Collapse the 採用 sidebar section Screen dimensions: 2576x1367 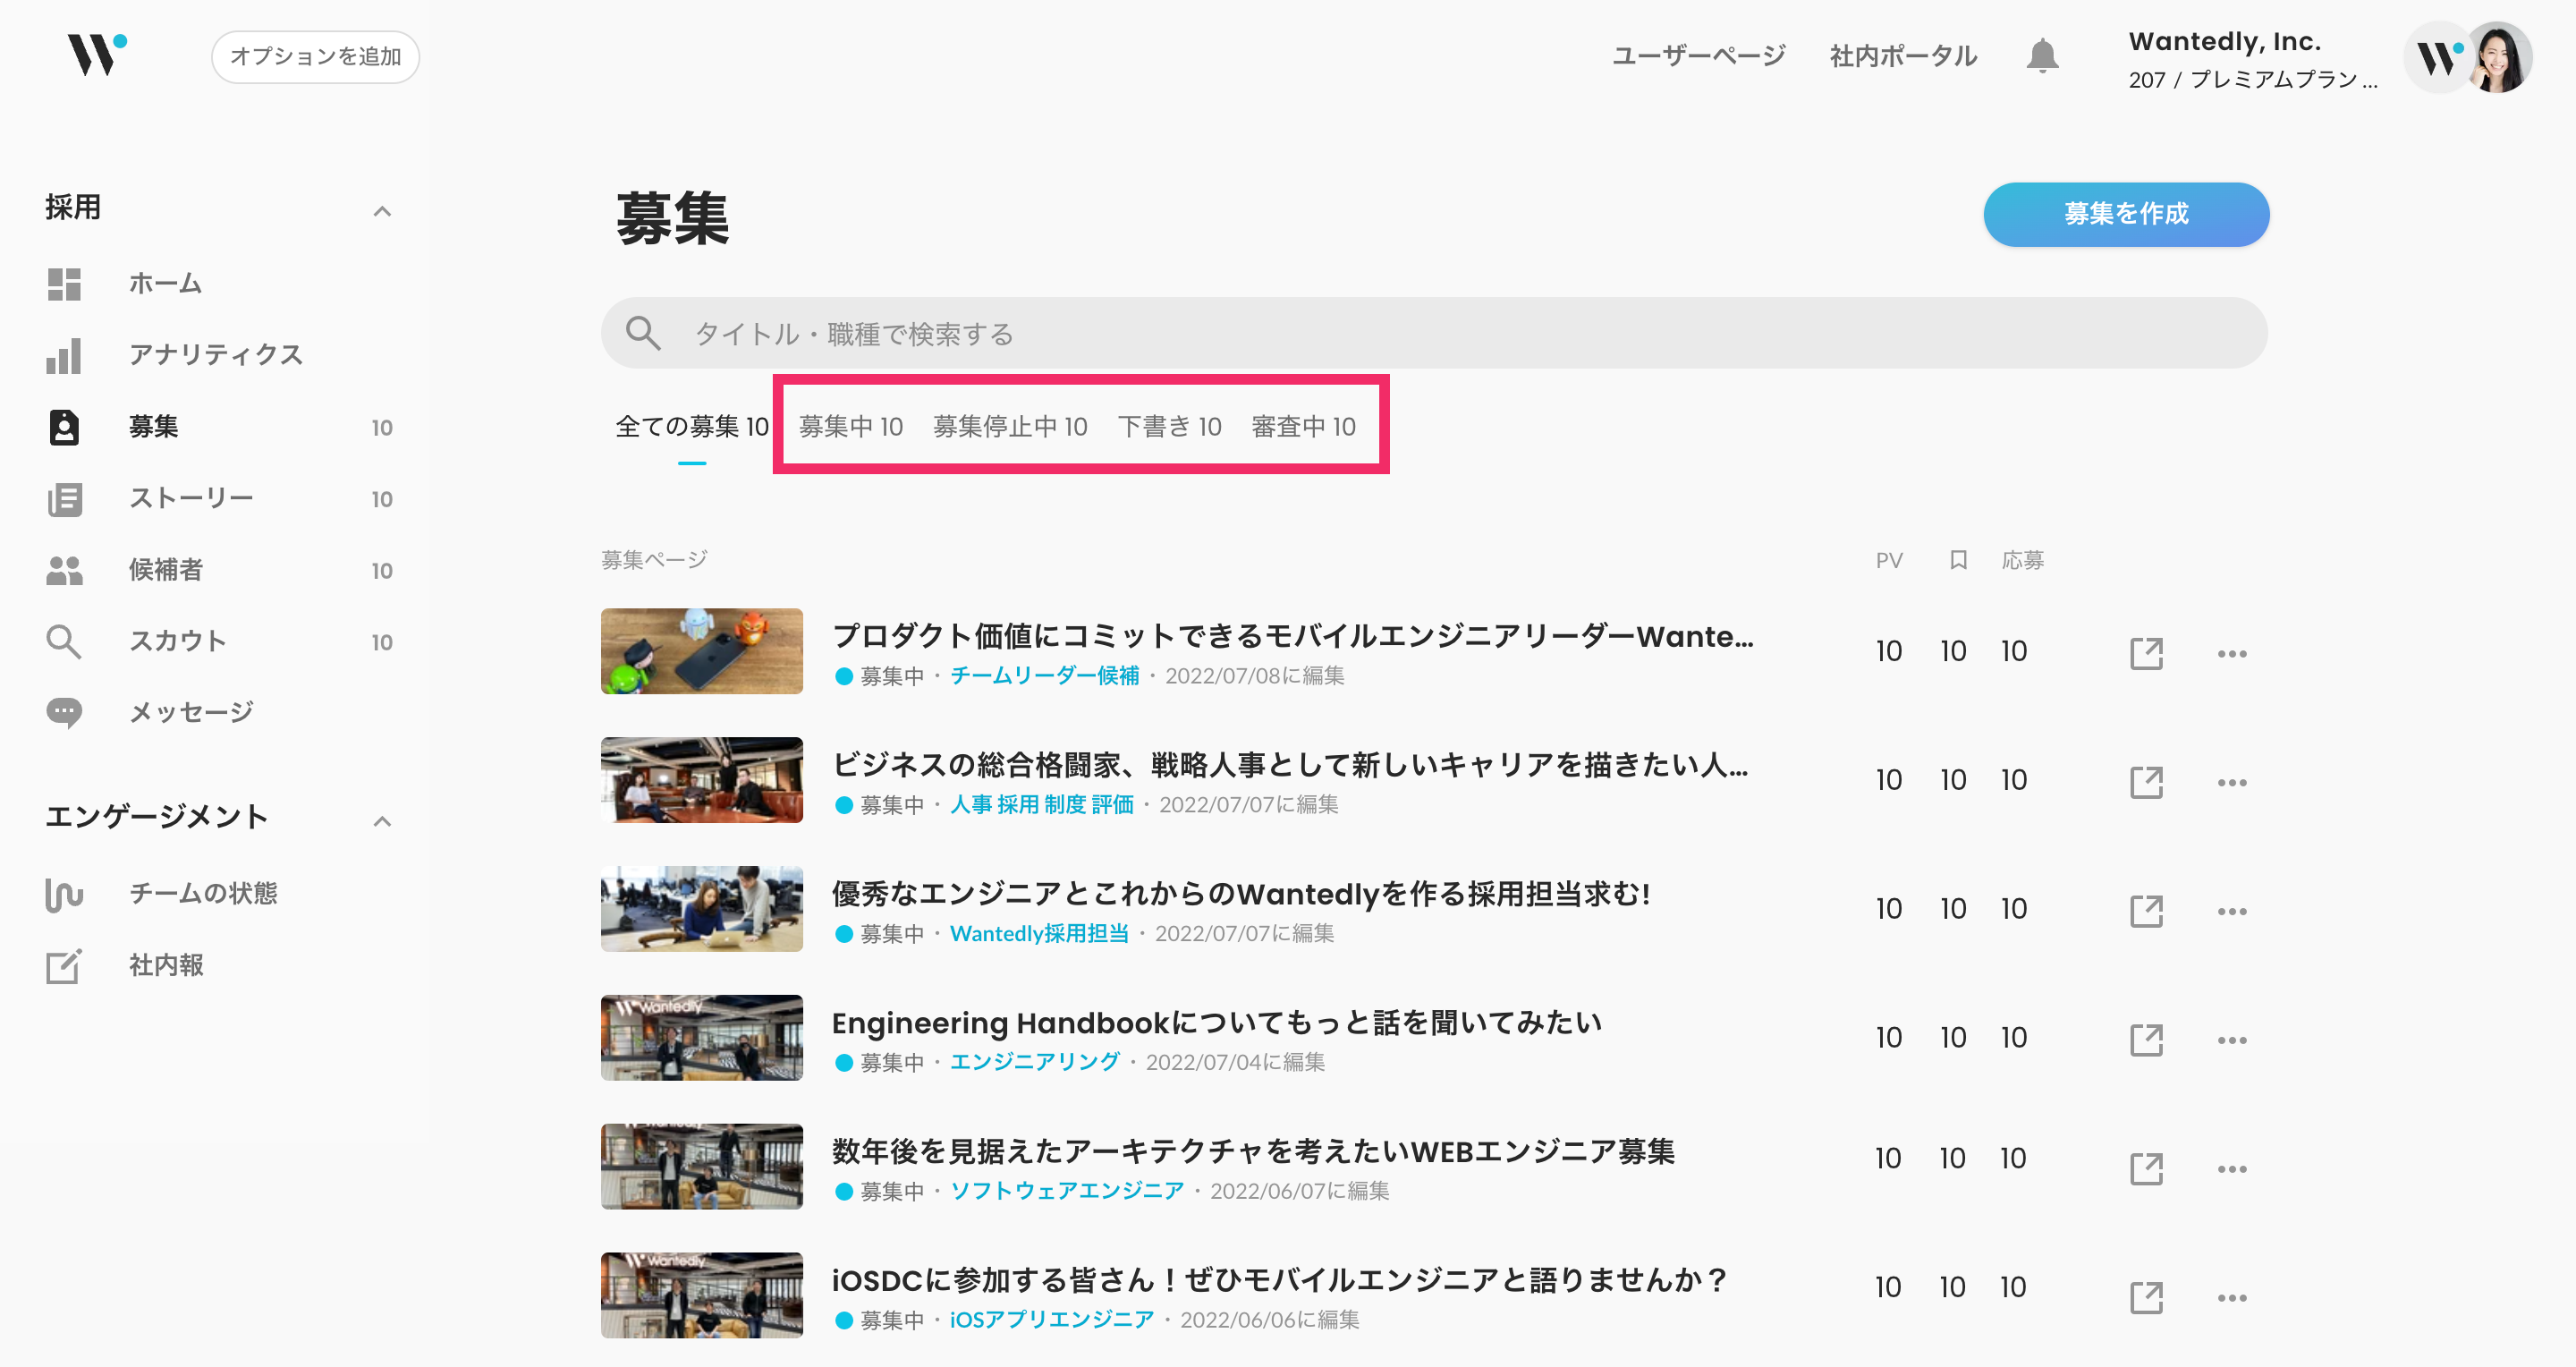[381, 210]
